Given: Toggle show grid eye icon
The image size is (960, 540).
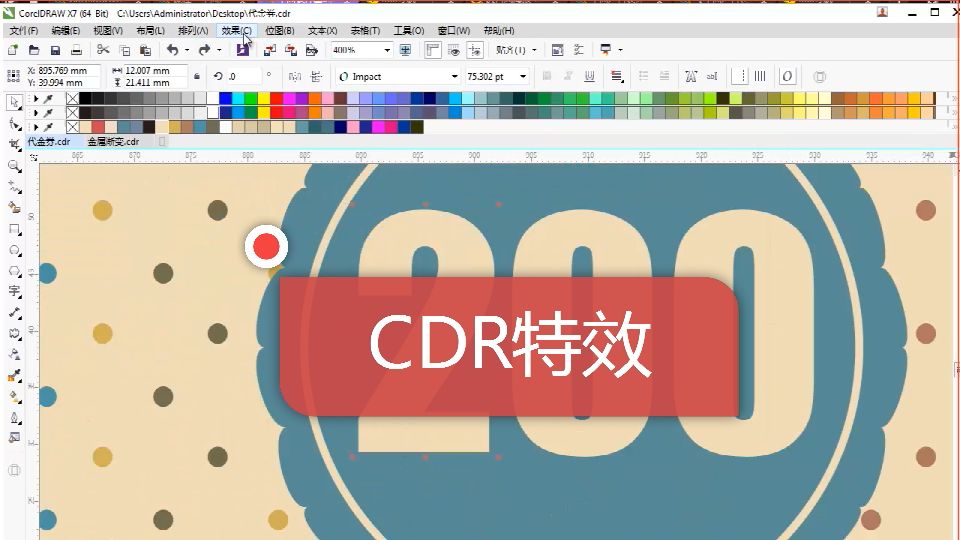Looking at the screenshot, I should point(454,50).
